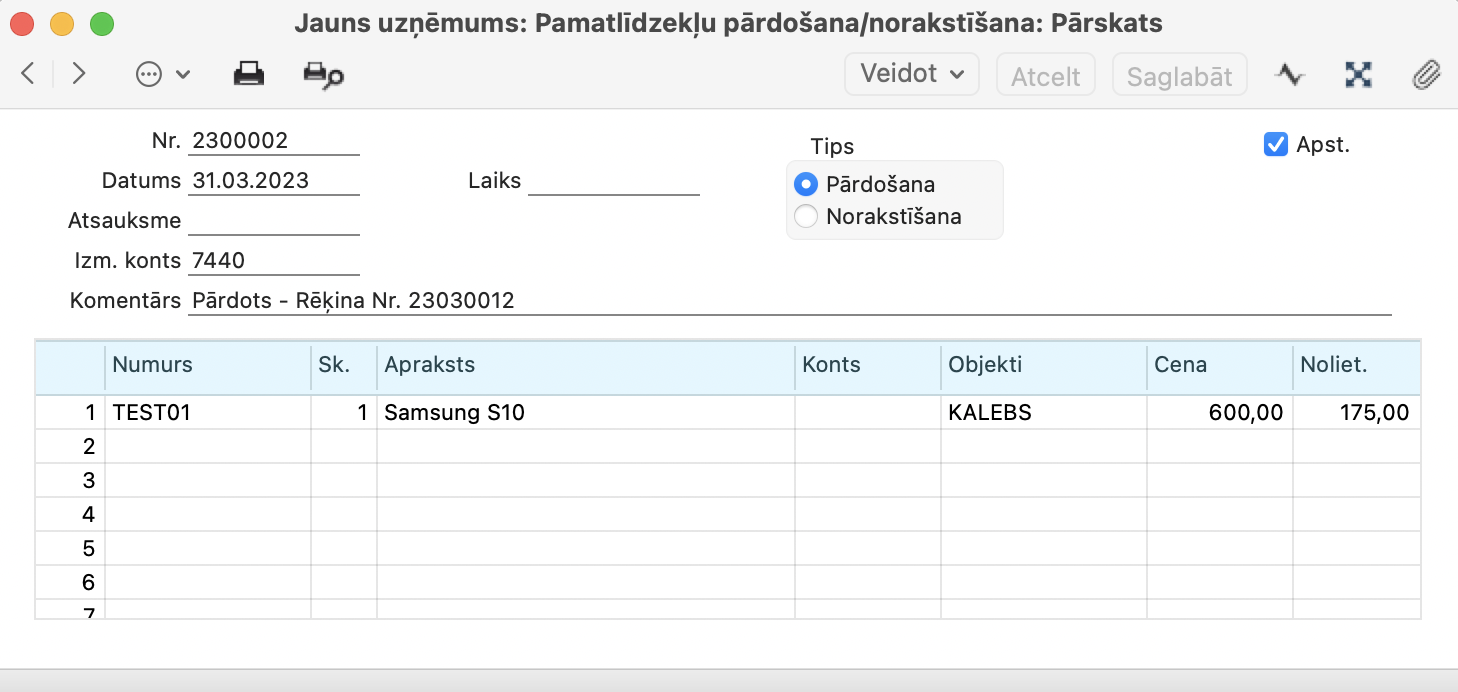Go to the previous record arrow

tap(28, 74)
